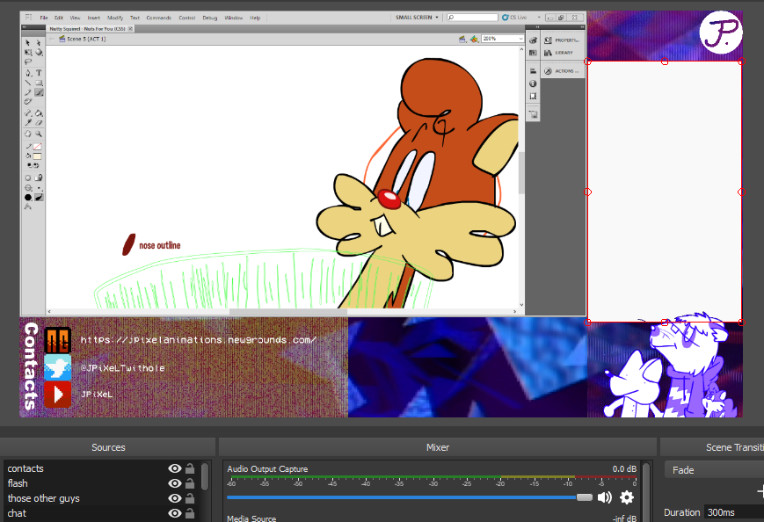This screenshot has width=764, height=522.
Task: Select the Text tool (T icon)
Action: click(39, 73)
